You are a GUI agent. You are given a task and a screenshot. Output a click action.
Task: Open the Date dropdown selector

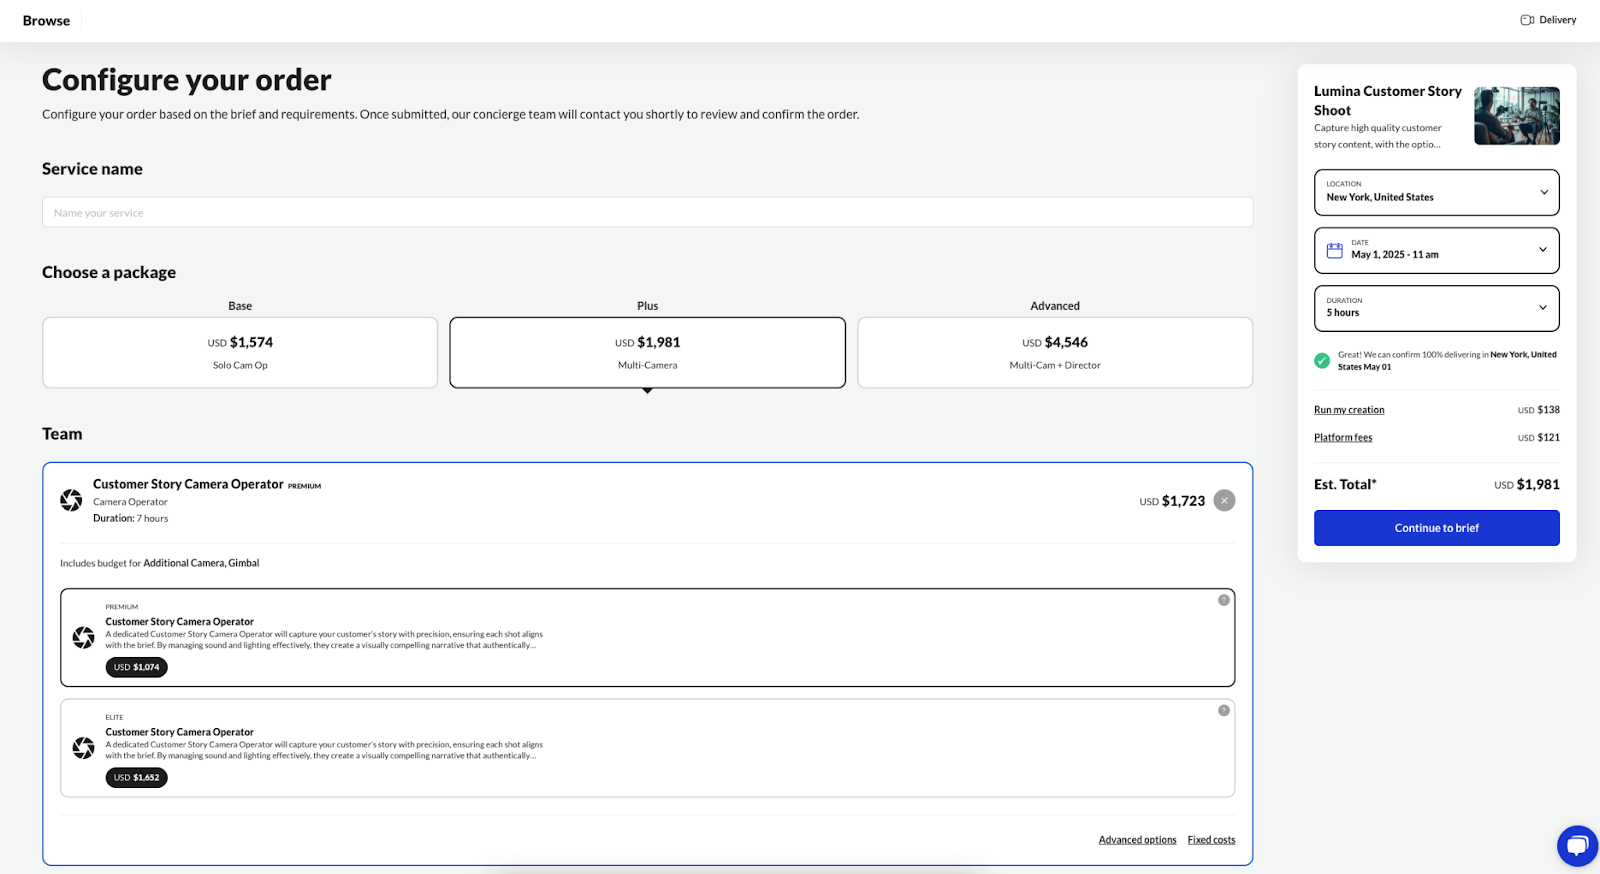pyautogui.click(x=1436, y=250)
